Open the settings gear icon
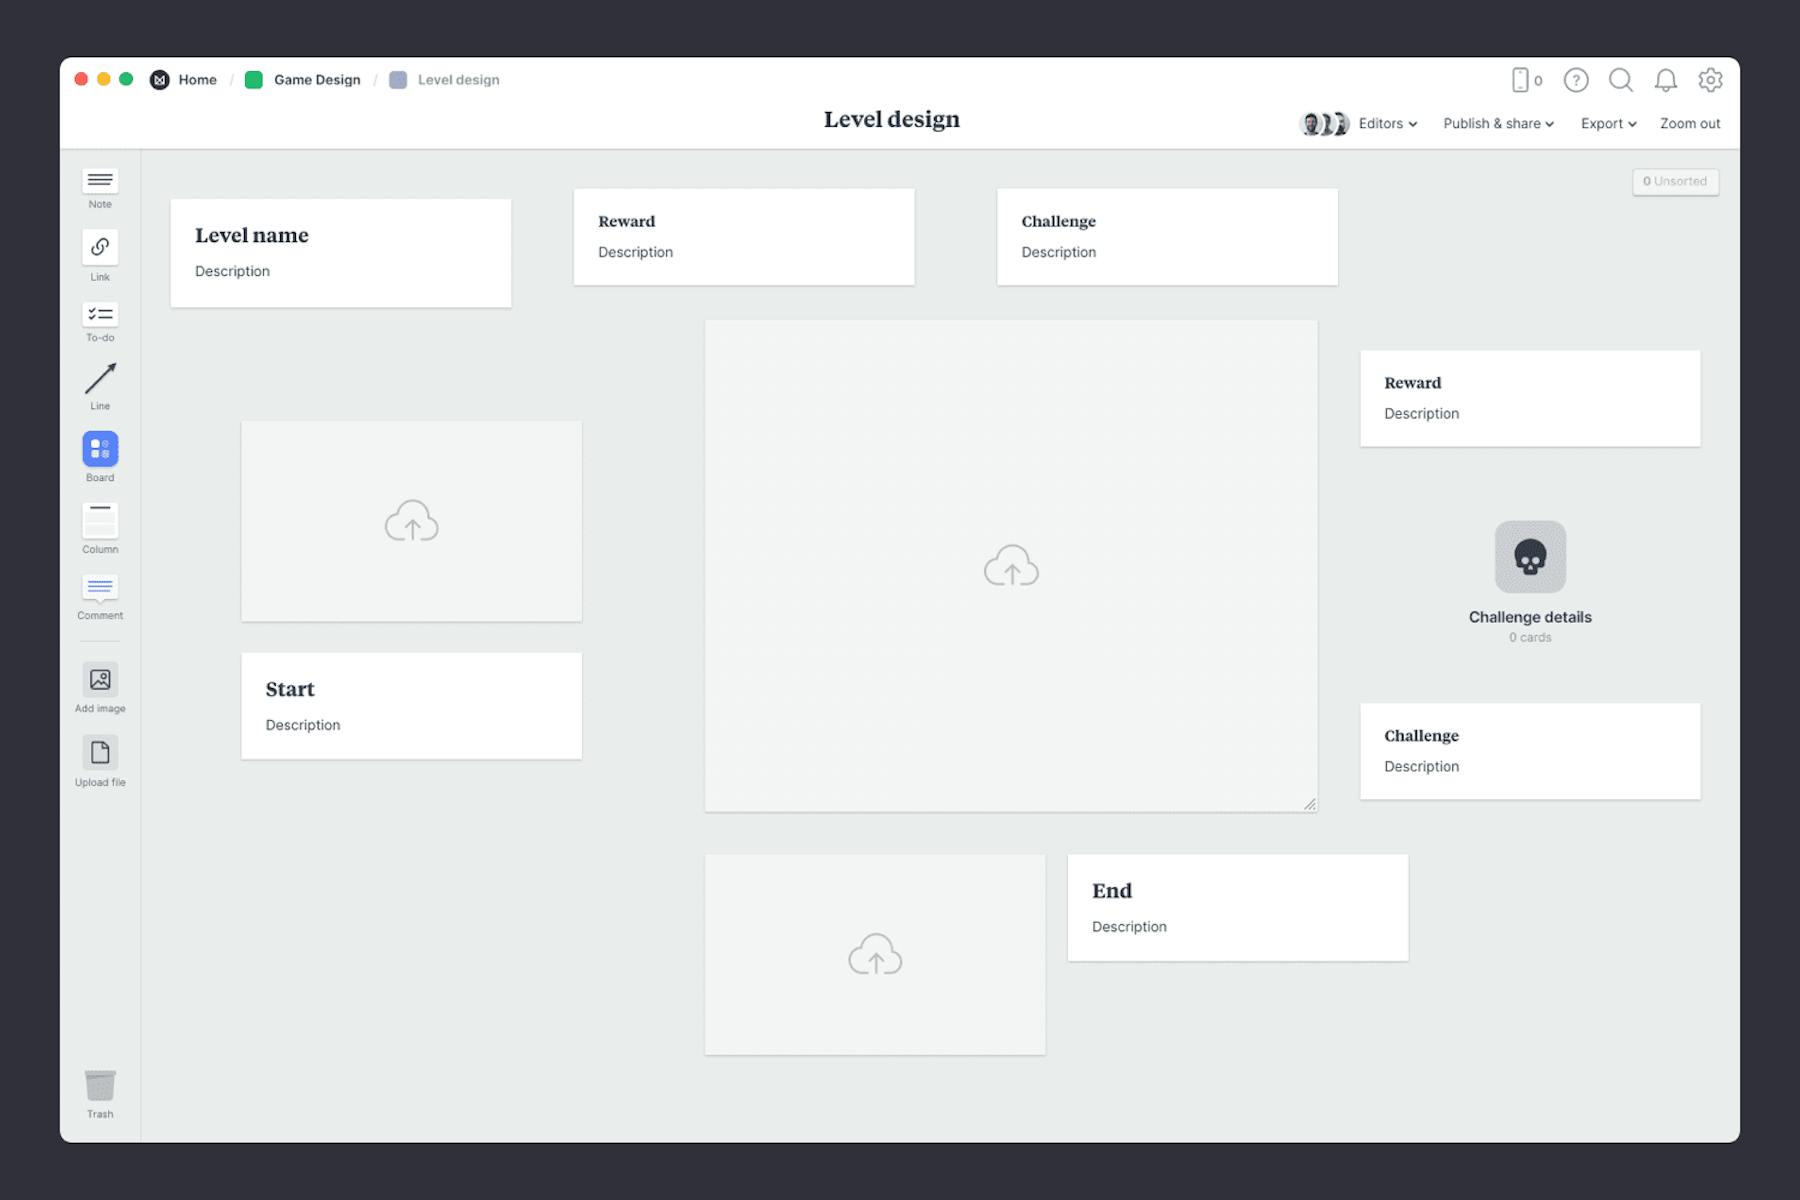Image resolution: width=1800 pixels, height=1200 pixels. point(1711,80)
